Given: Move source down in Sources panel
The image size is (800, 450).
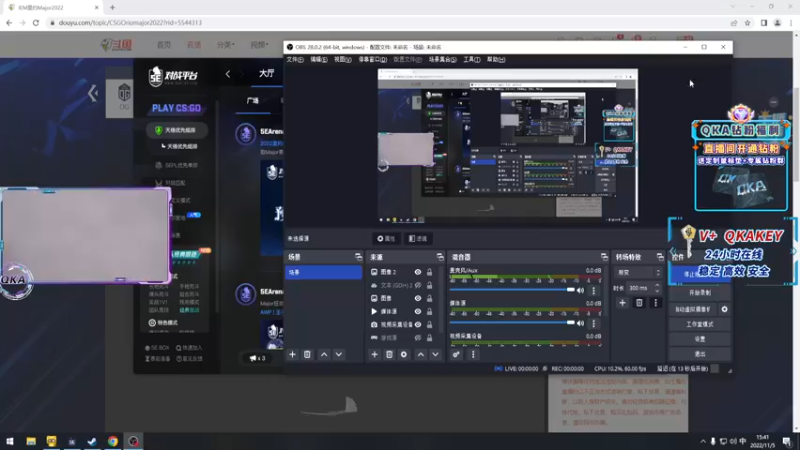Looking at the screenshot, I should (435, 355).
